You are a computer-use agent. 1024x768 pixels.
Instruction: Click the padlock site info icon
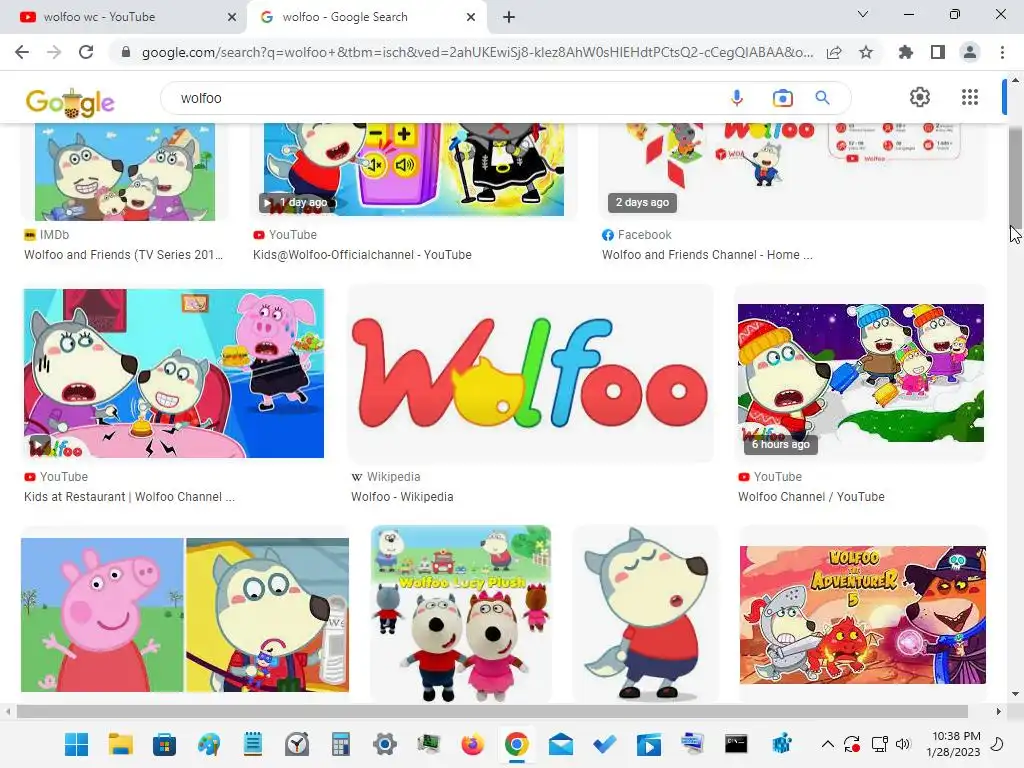tap(126, 52)
